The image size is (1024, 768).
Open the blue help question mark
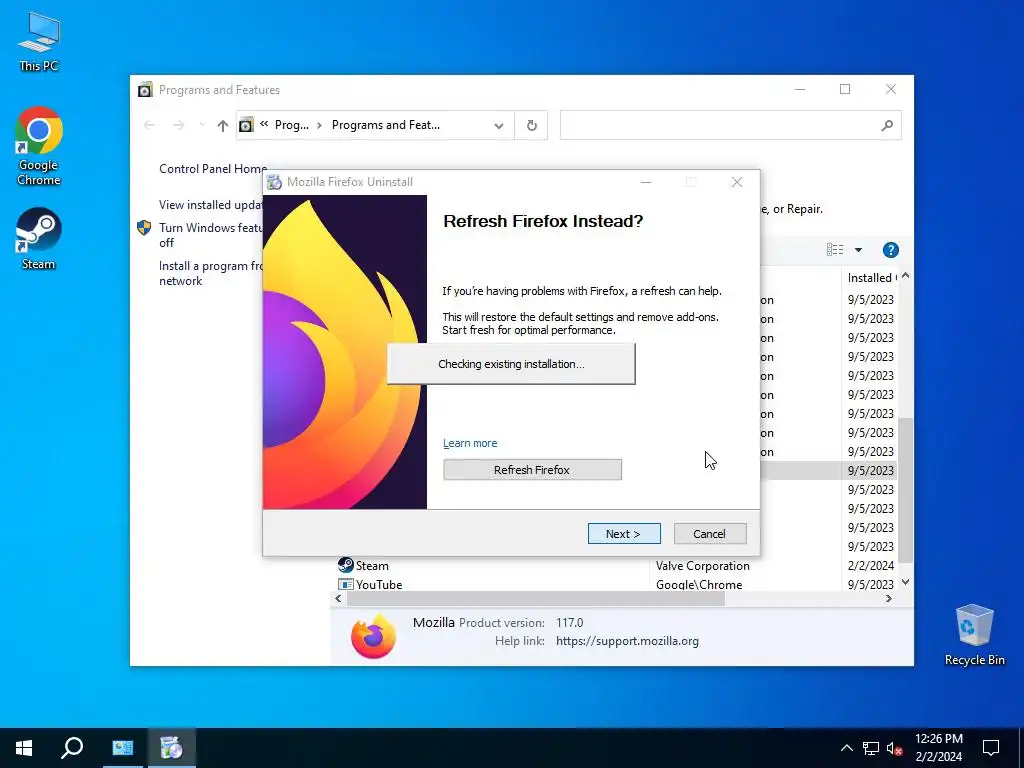pyautogui.click(x=890, y=249)
